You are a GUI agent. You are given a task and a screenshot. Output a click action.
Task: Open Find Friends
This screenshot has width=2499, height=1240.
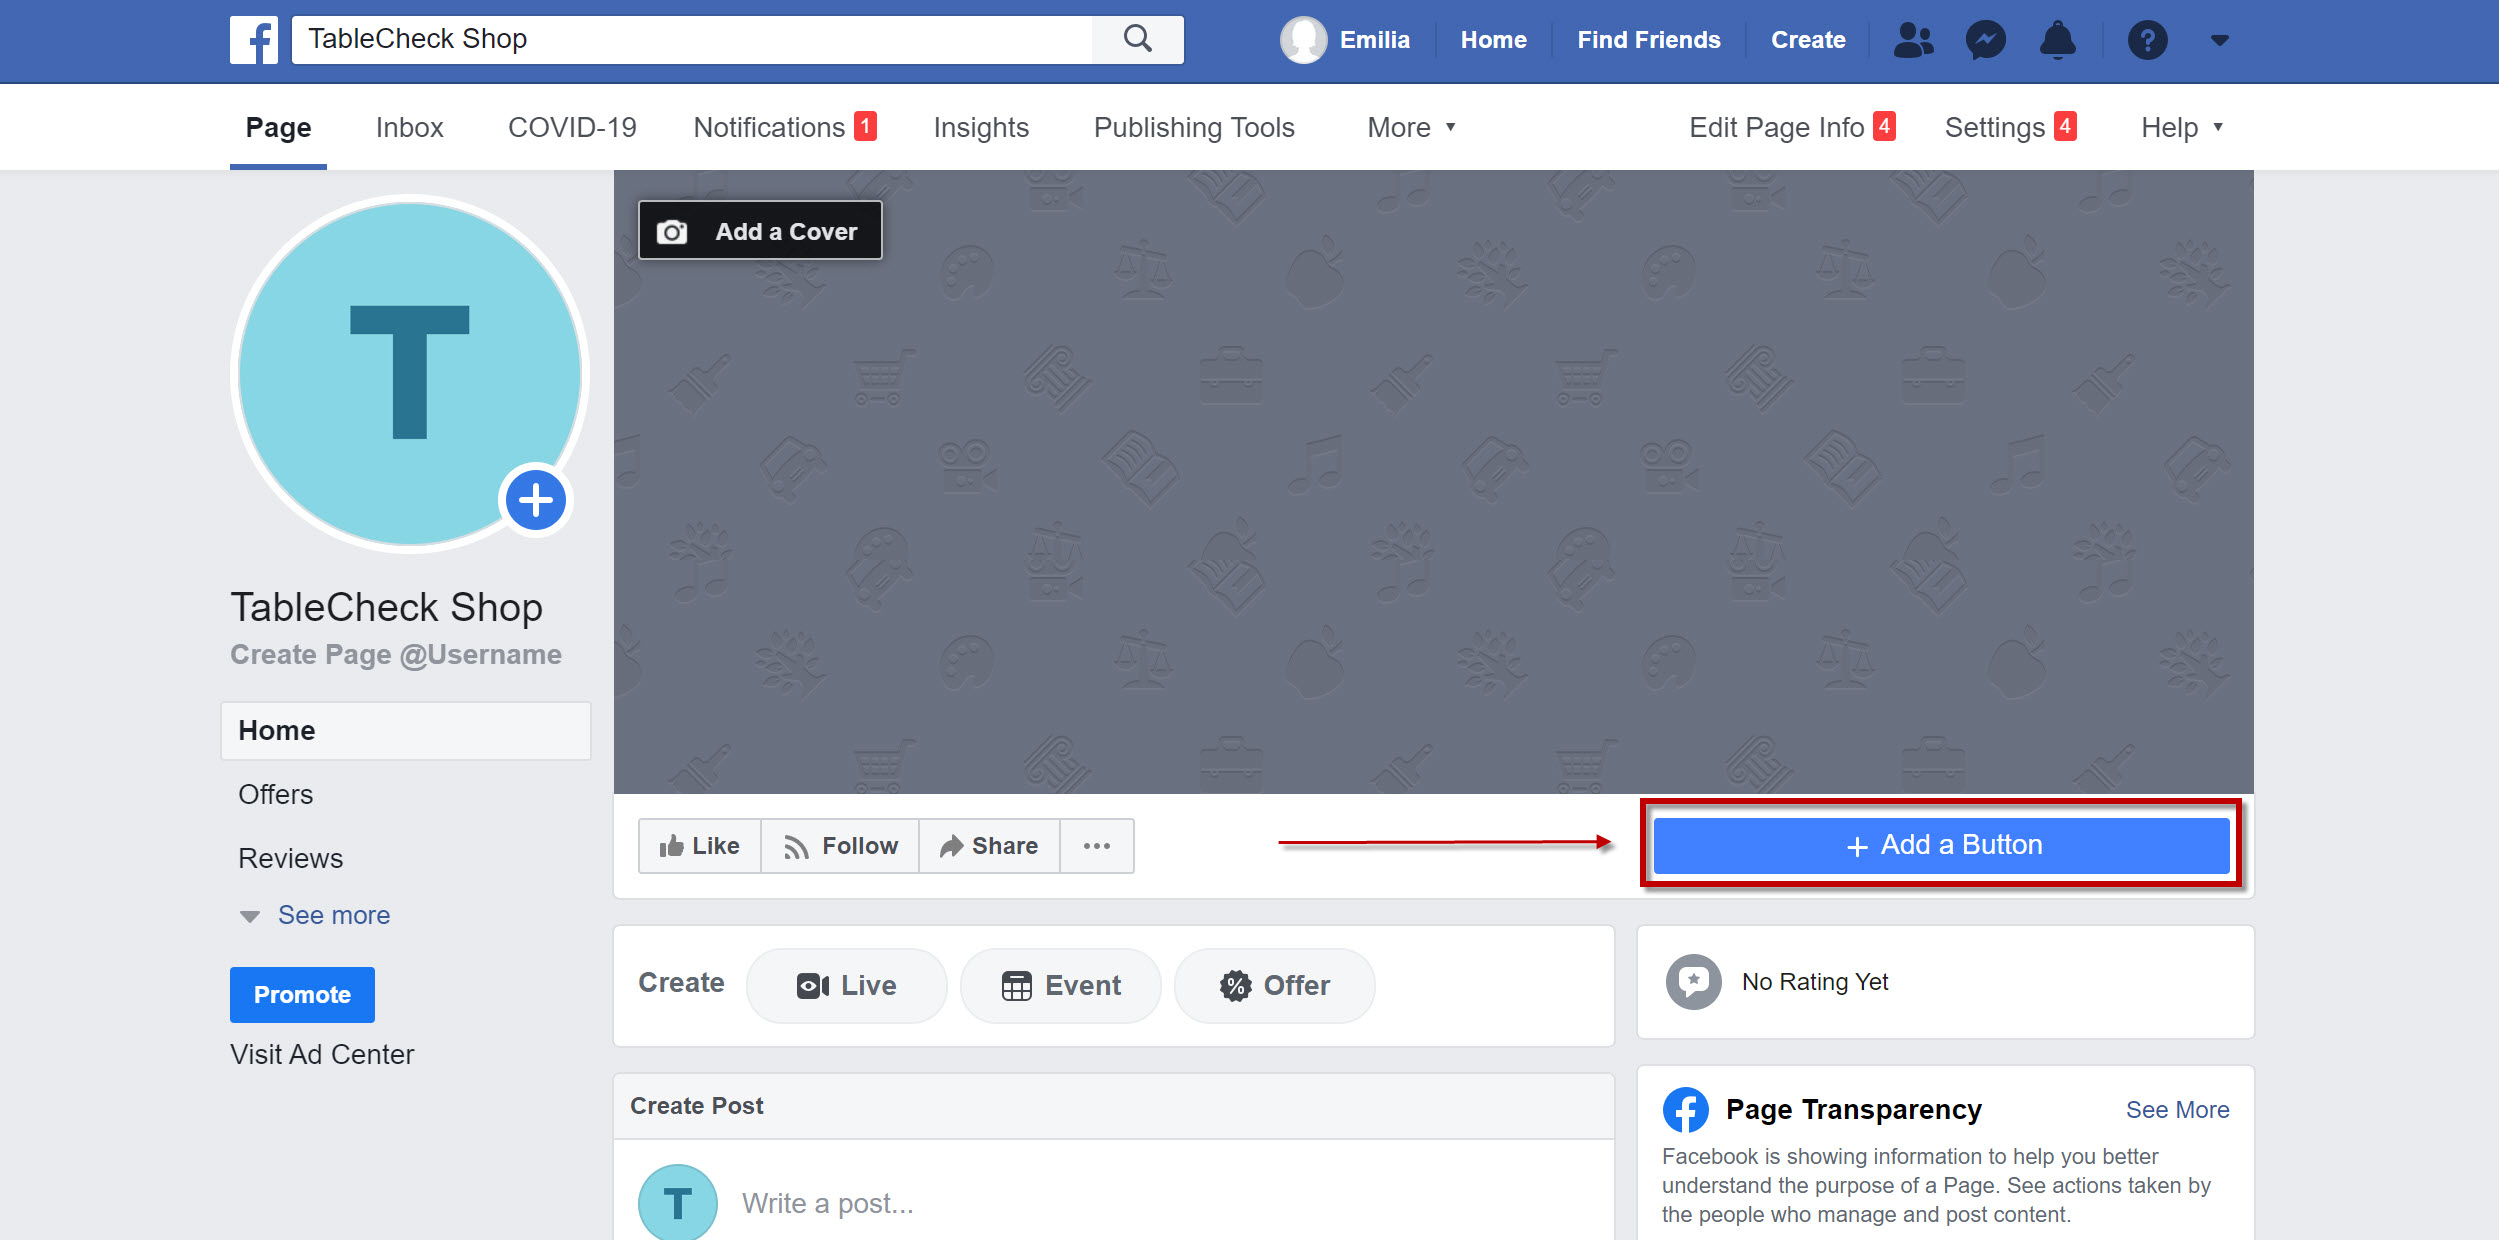pos(1649,40)
